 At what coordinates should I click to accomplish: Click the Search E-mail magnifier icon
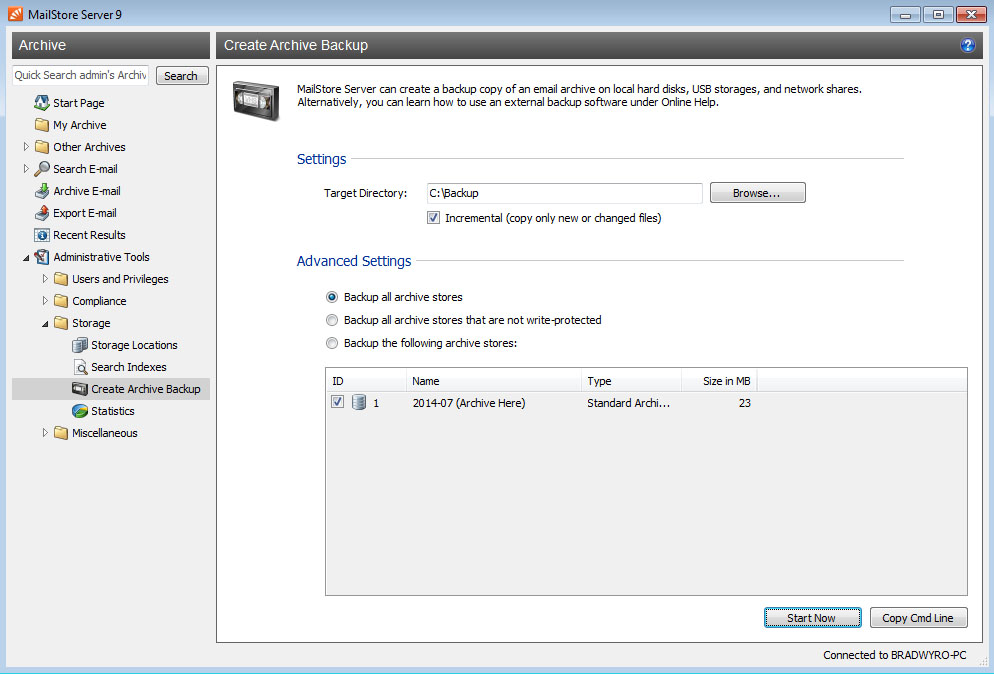[x=41, y=169]
